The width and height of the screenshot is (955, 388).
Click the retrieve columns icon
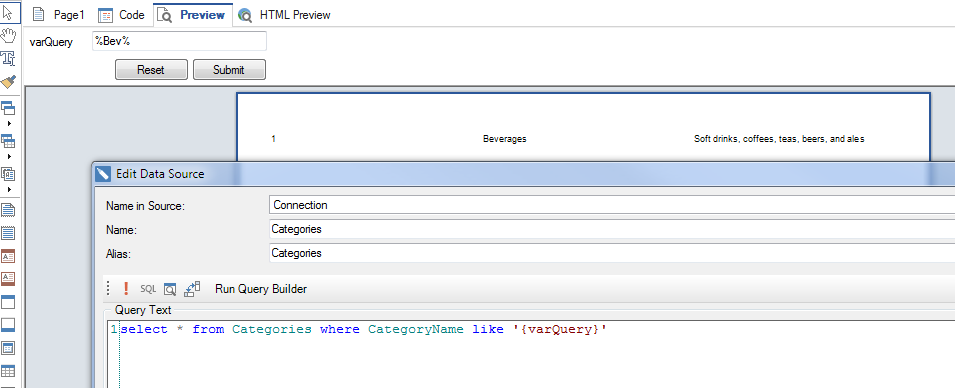click(x=192, y=289)
